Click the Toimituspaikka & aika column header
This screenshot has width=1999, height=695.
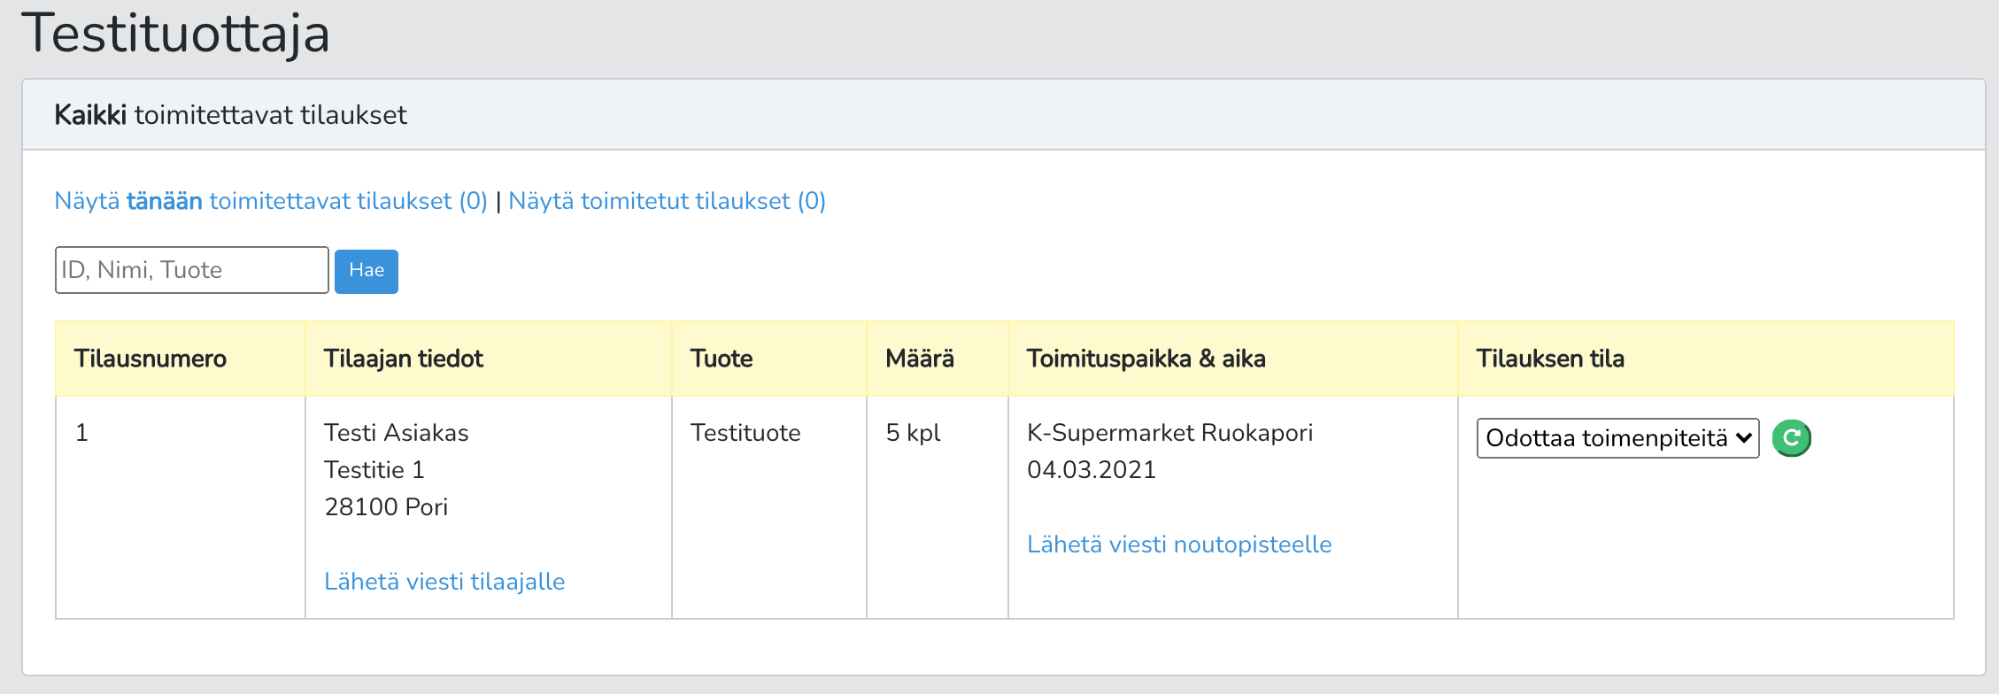tap(1145, 358)
